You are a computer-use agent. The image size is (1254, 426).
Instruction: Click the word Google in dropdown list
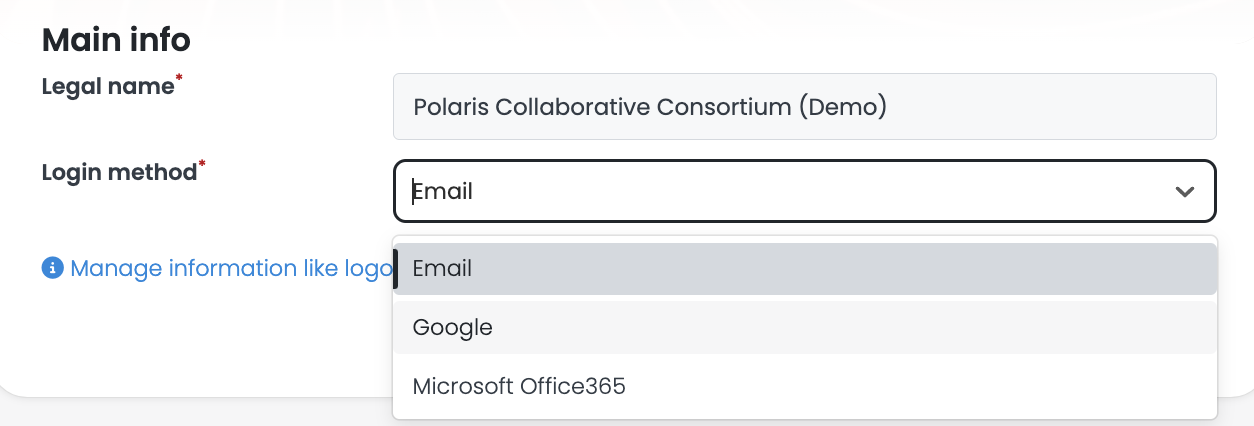point(453,328)
